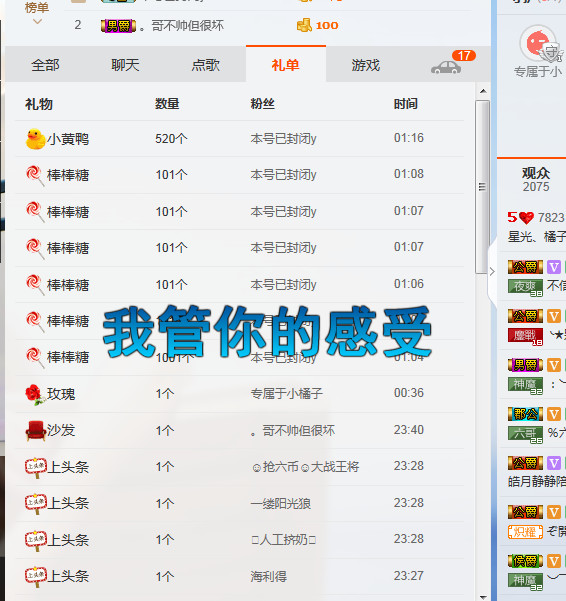Click the 郡公 rank badge
This screenshot has width=566, height=601.
pos(525,414)
